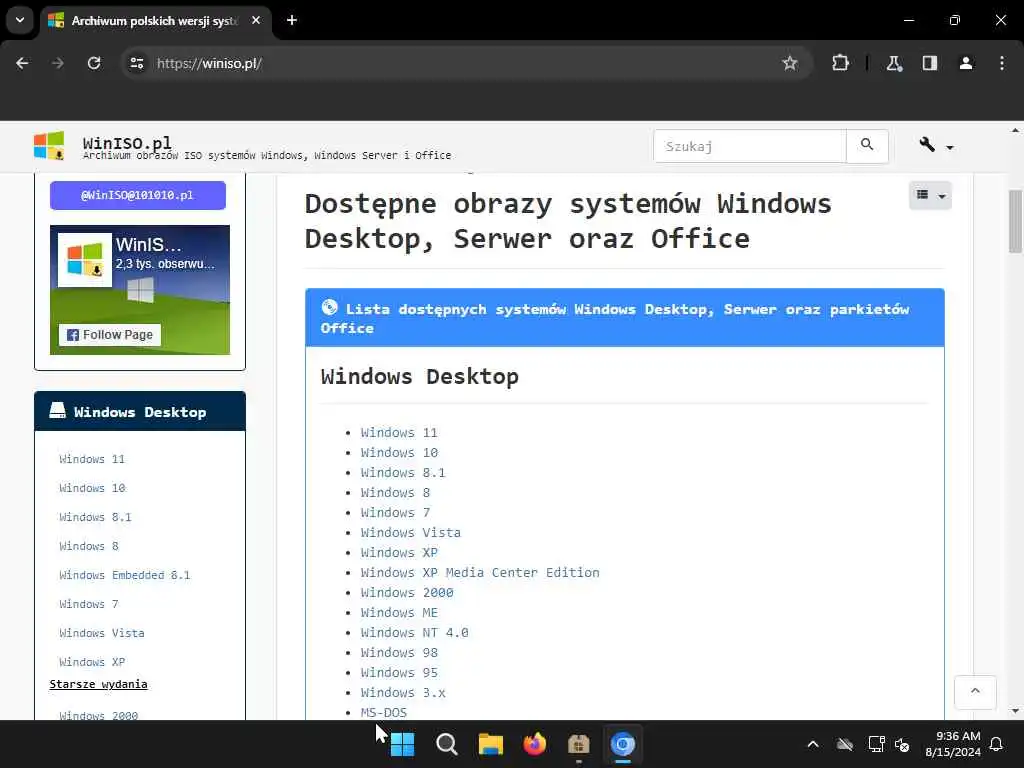Viewport: 1024px width, 768px height.
Task: Click the WinISO.pl site title
Action: click(127, 142)
